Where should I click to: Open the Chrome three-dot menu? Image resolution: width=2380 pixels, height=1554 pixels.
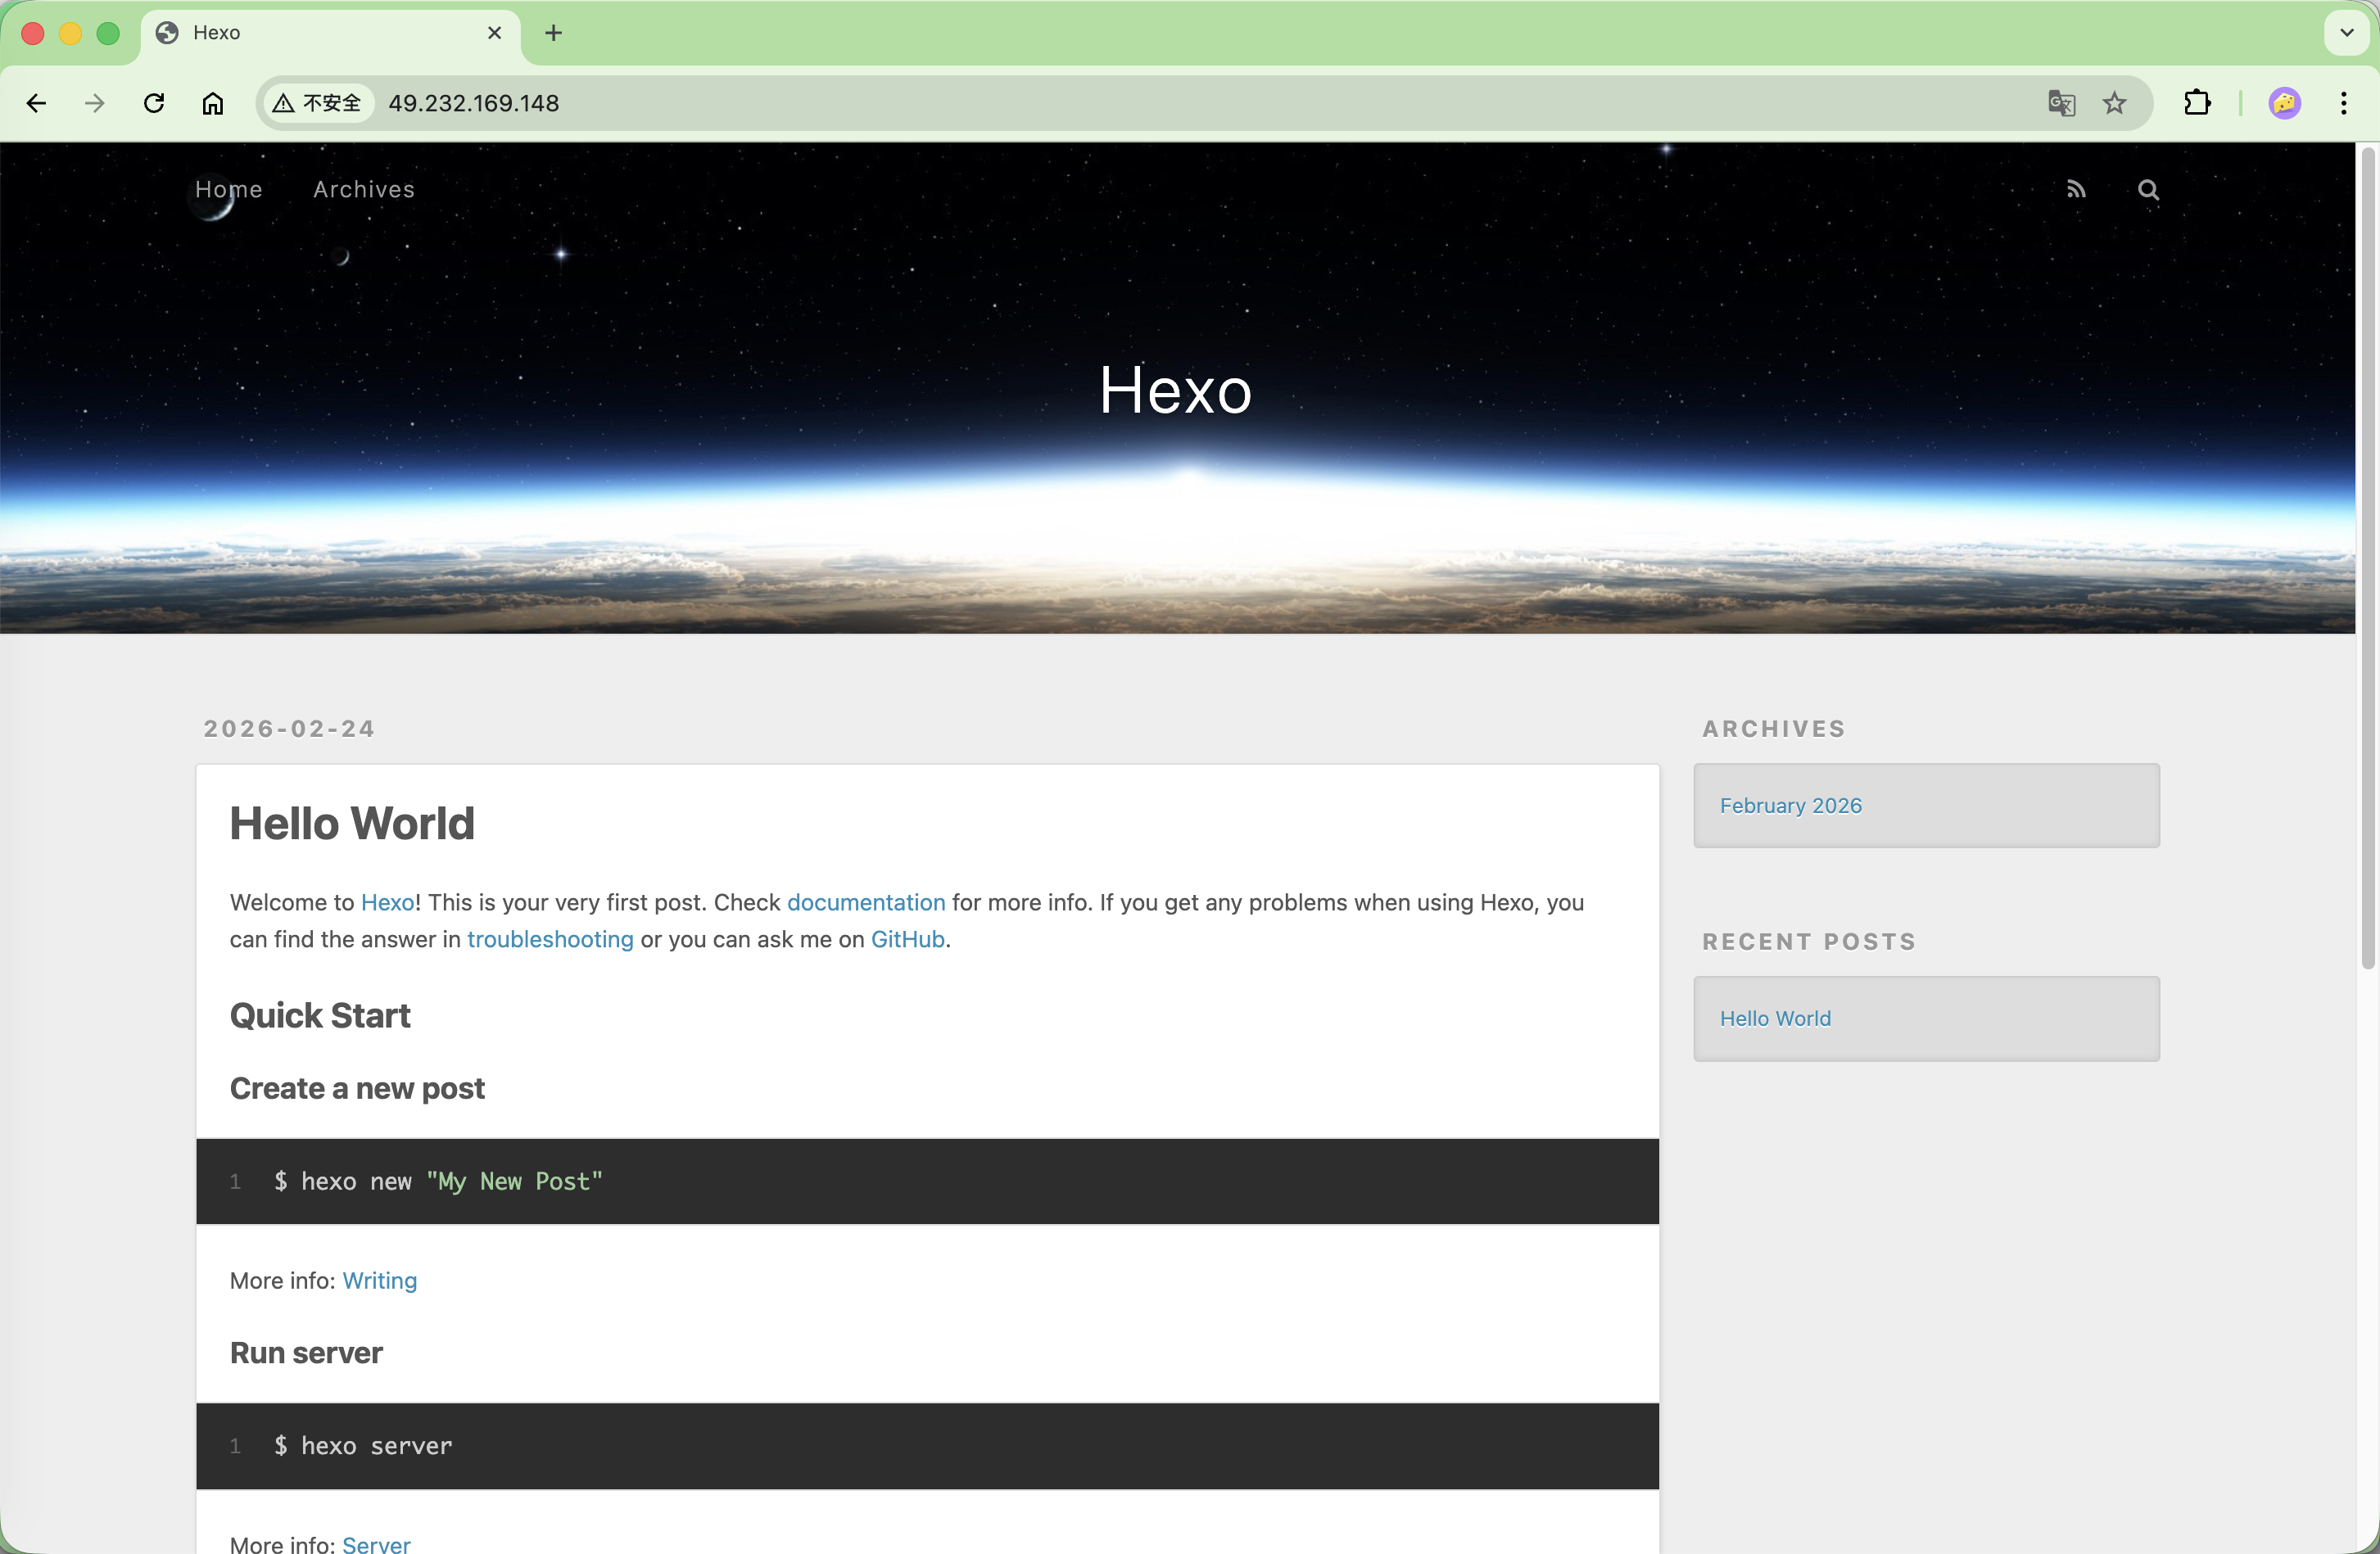[2343, 103]
